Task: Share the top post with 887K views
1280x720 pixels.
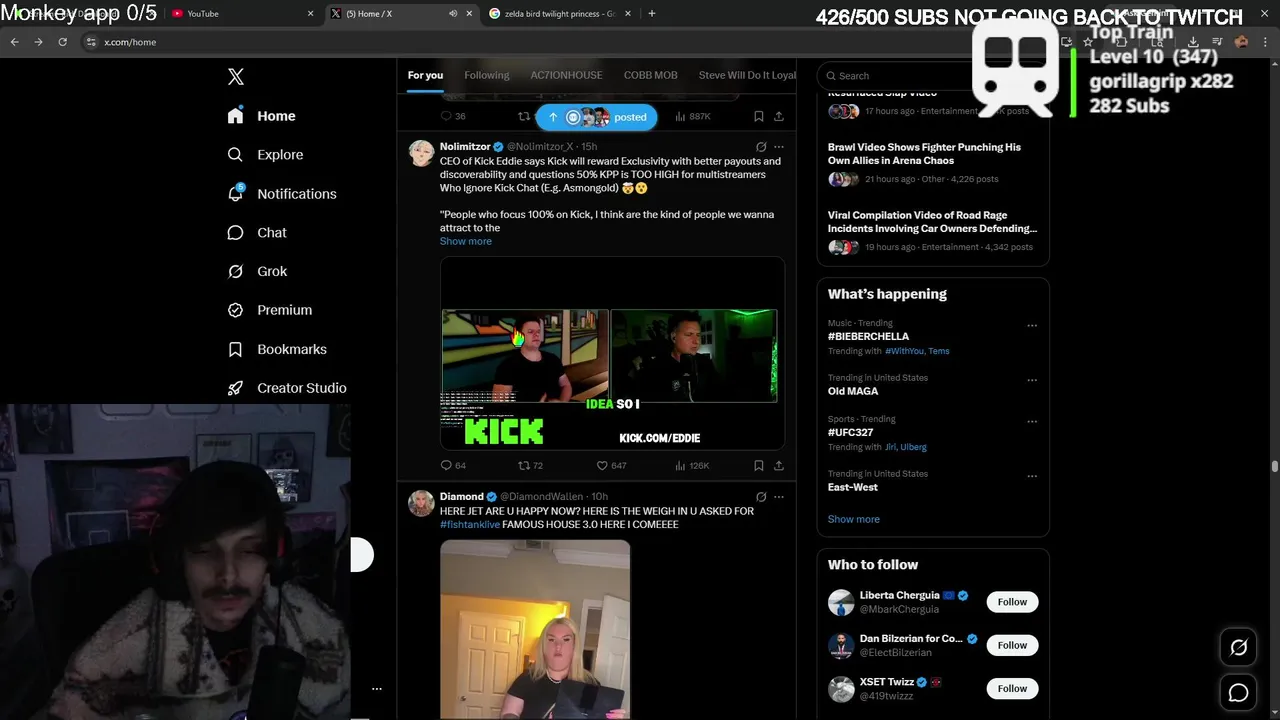Action: tap(779, 116)
